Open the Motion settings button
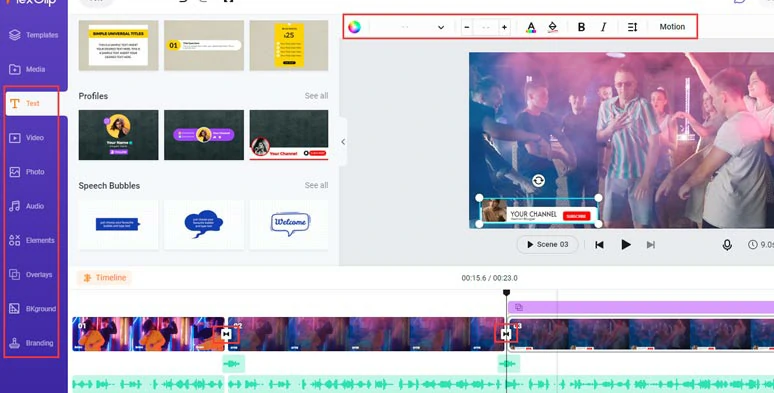Screen dimensions: 774x393 672,27
